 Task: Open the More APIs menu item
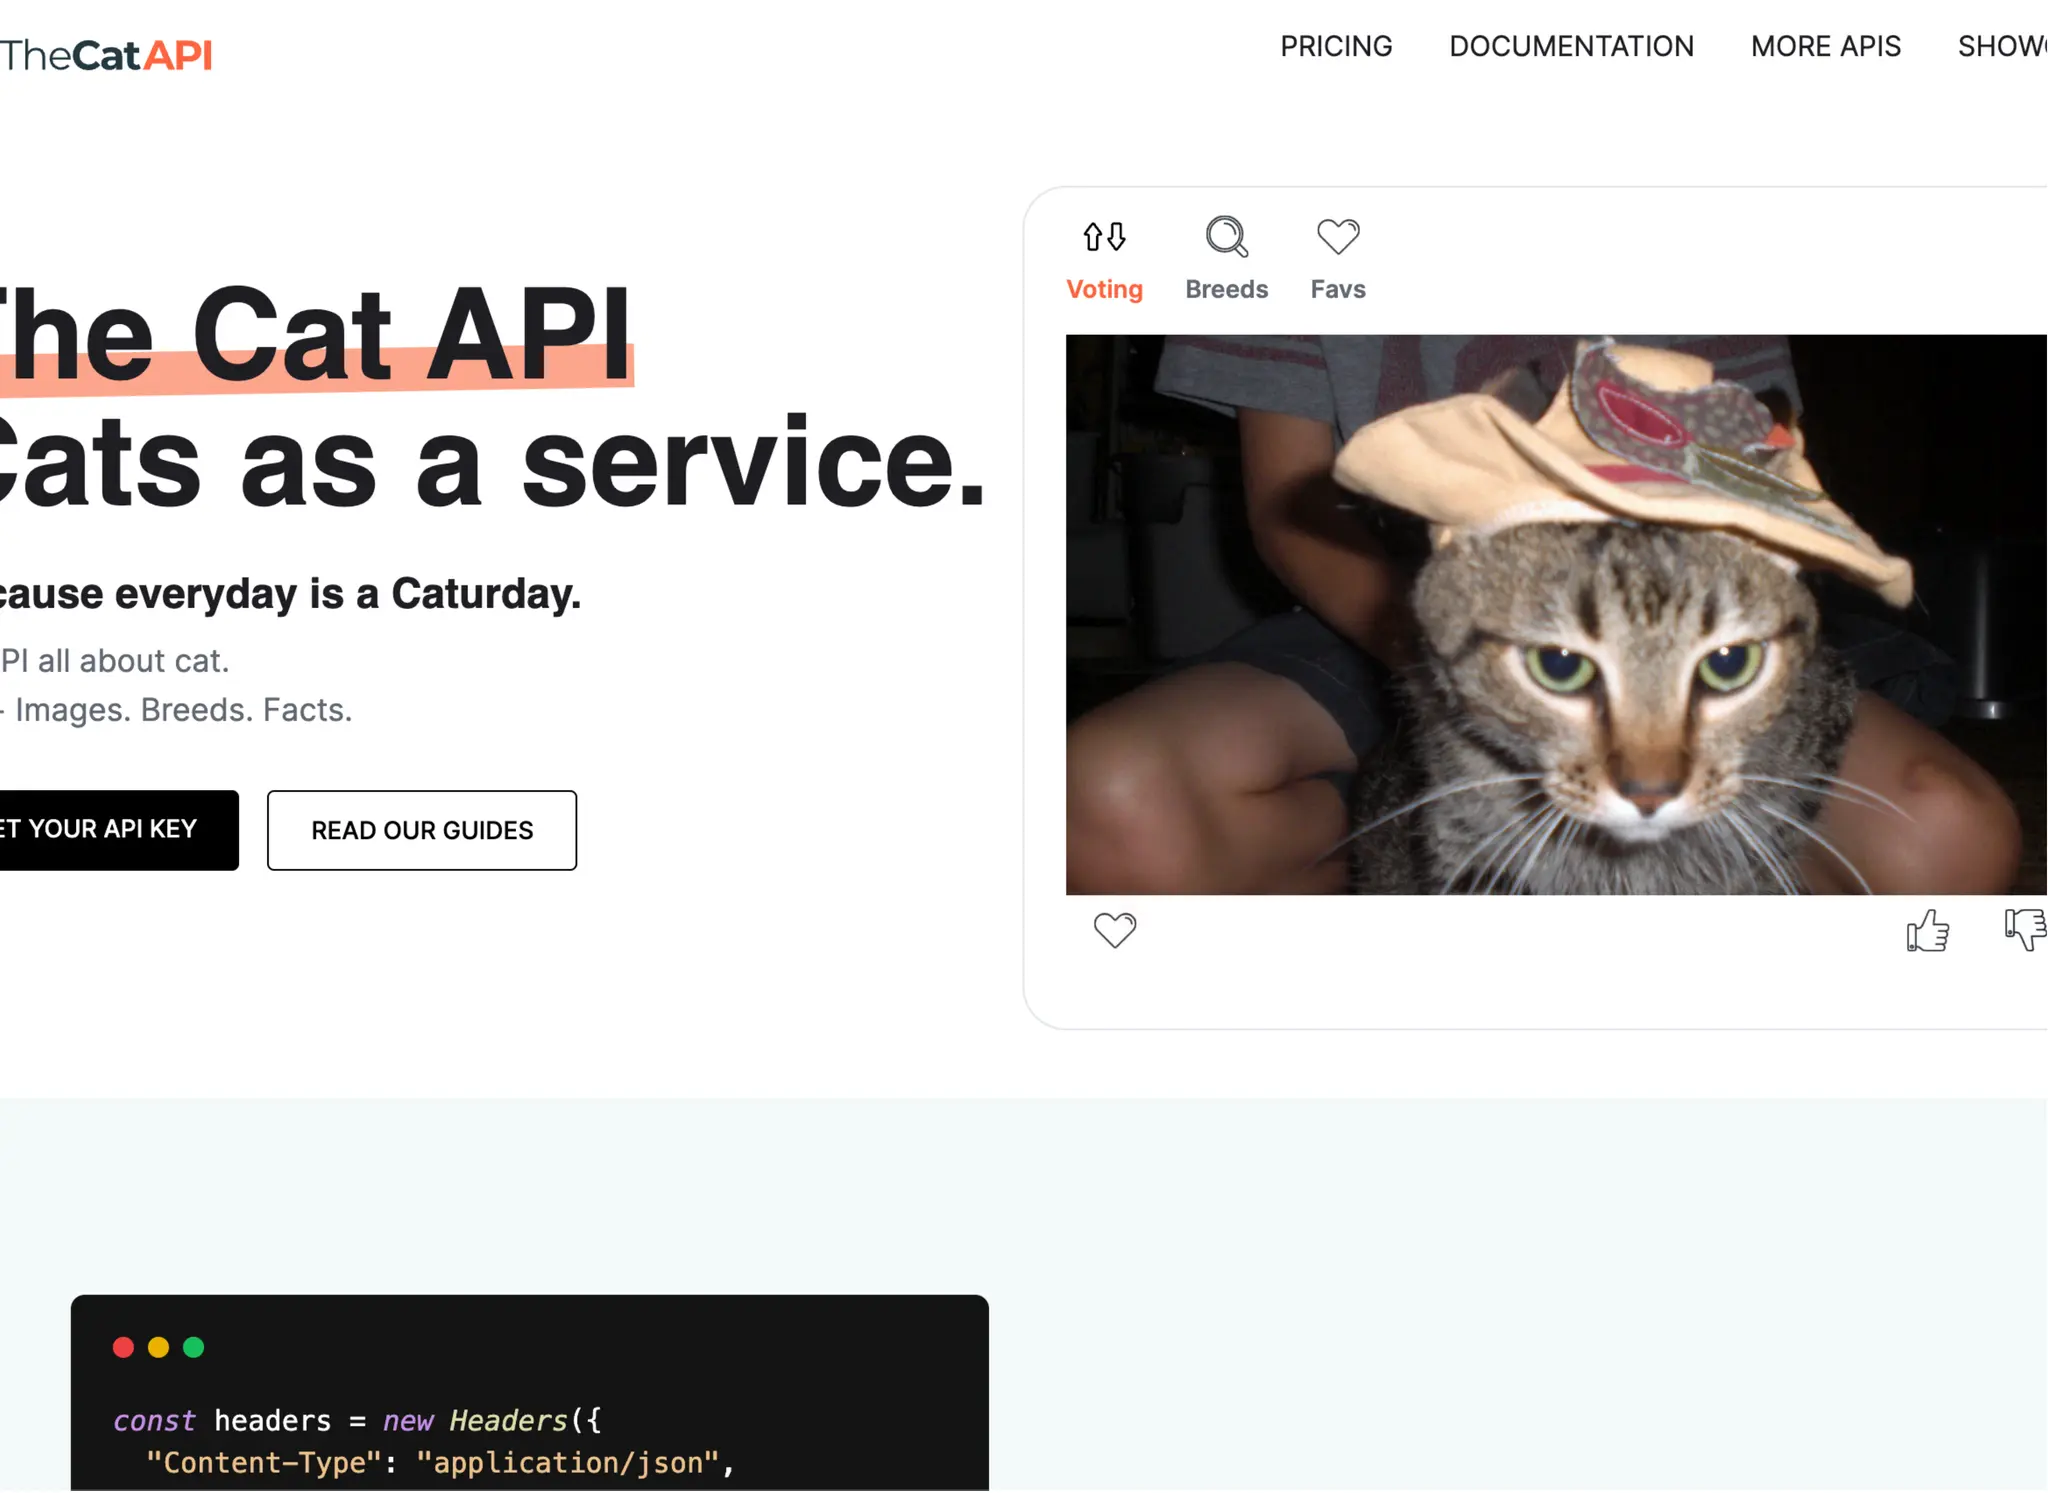(x=1825, y=47)
